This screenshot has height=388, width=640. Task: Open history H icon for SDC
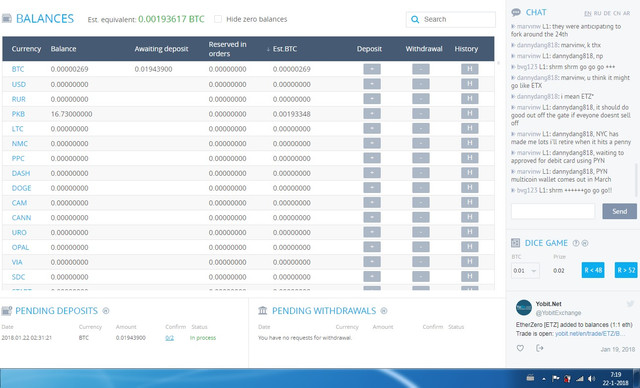point(469,277)
